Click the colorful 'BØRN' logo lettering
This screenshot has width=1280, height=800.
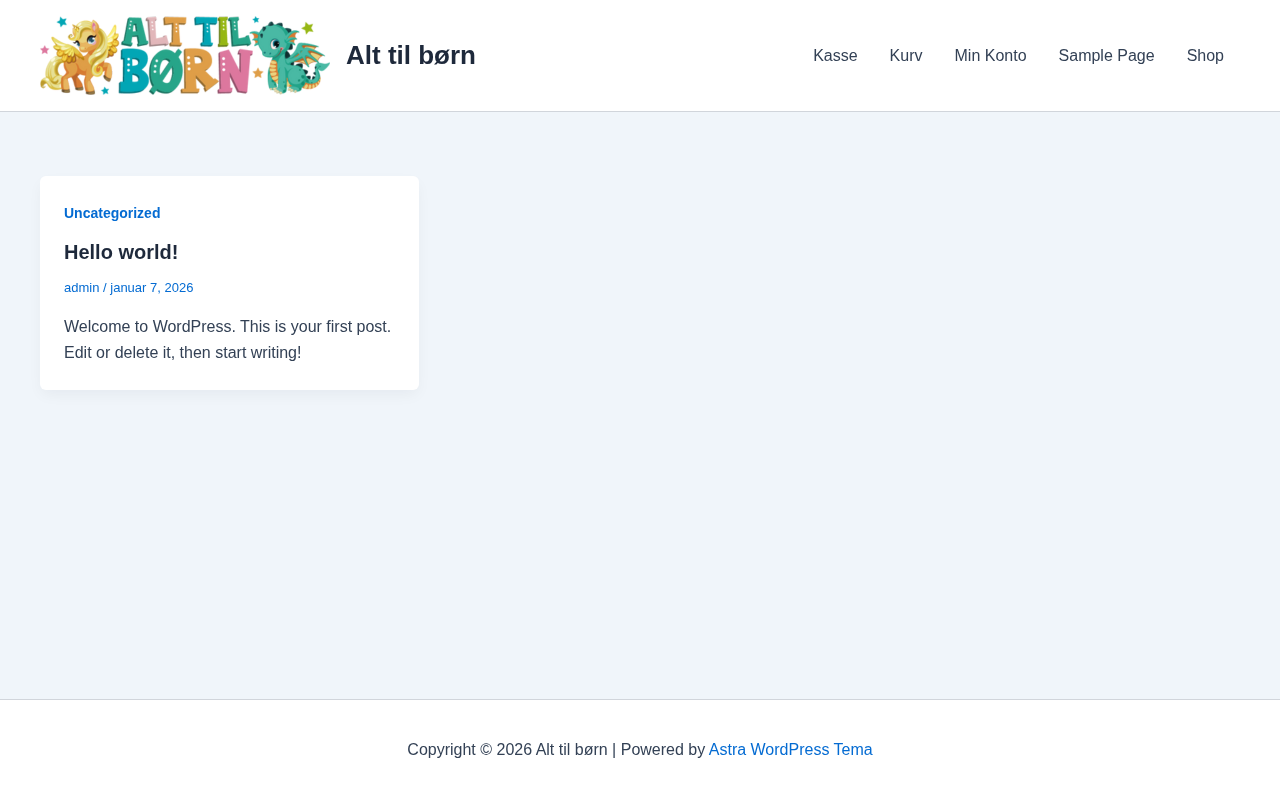point(185,72)
